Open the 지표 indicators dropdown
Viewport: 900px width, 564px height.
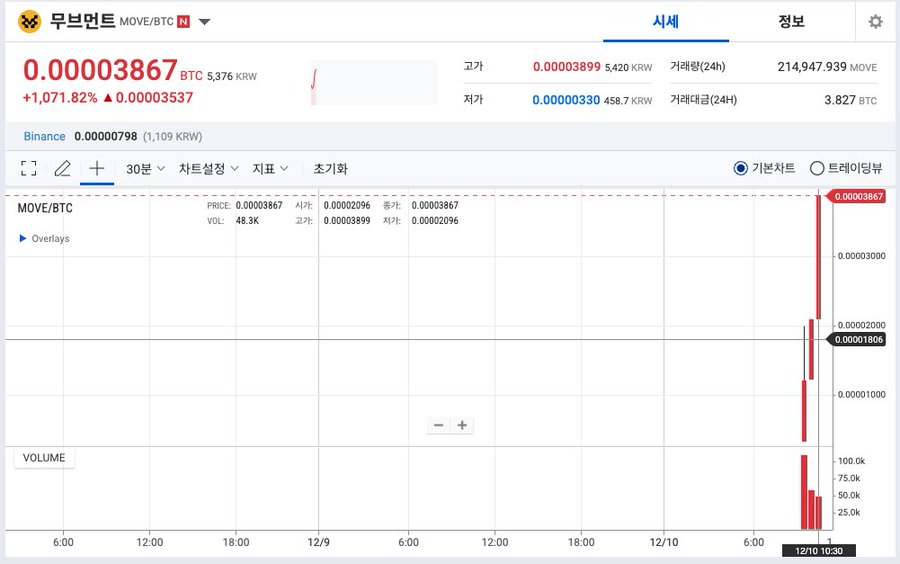tap(270, 169)
